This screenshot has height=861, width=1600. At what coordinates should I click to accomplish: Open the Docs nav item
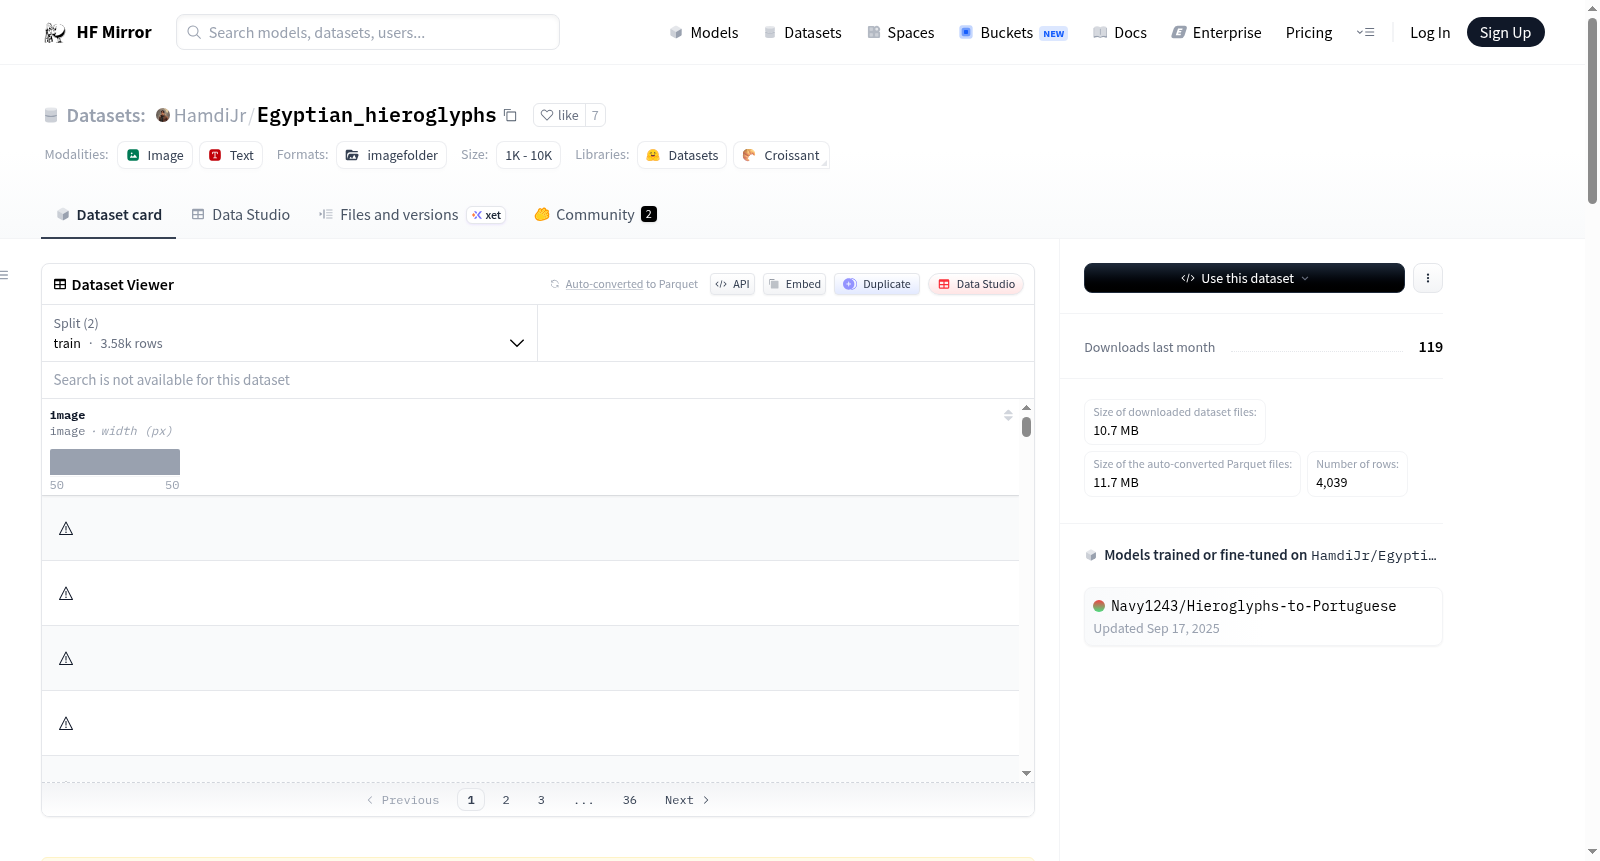[x=1120, y=33]
